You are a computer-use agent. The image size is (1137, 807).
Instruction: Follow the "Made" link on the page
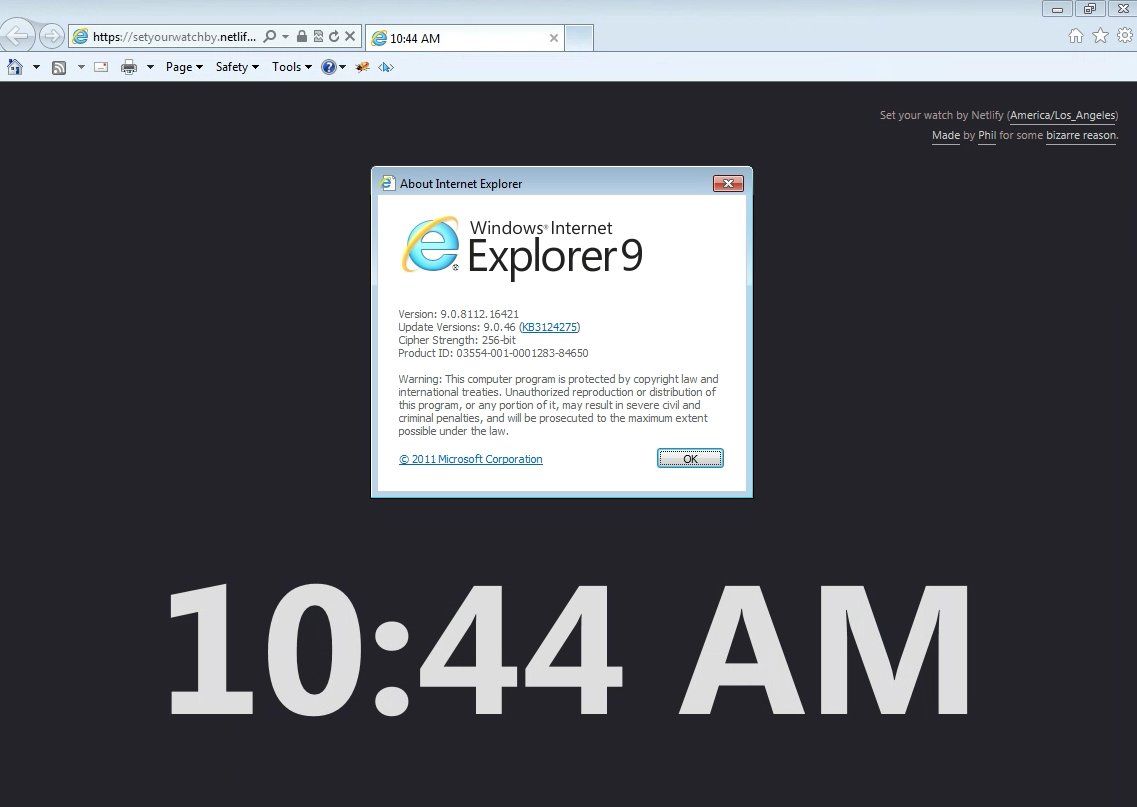(946, 136)
